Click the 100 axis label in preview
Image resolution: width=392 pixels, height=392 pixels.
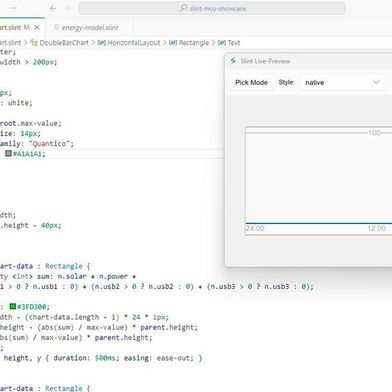click(x=374, y=133)
